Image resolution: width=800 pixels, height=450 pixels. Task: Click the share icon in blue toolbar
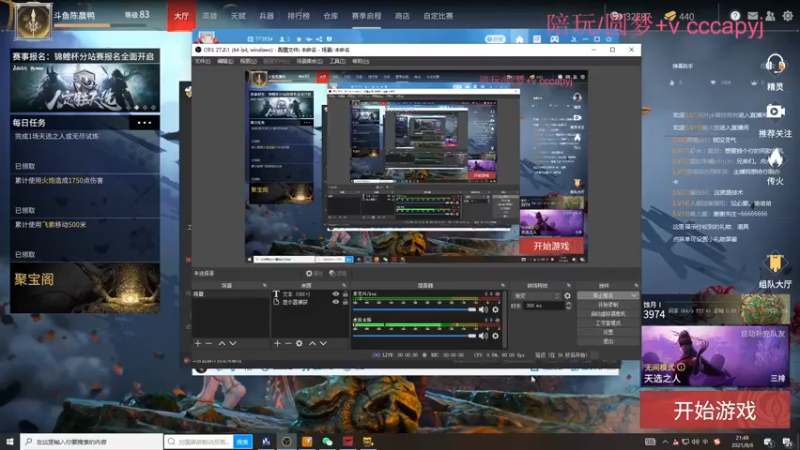[319, 39]
